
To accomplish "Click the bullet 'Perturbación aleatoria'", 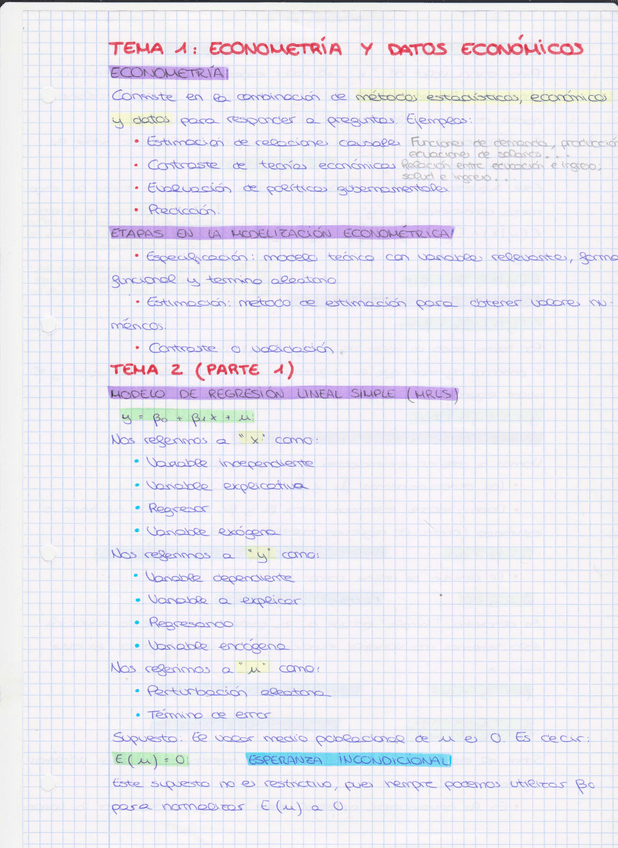I will tap(231, 692).
